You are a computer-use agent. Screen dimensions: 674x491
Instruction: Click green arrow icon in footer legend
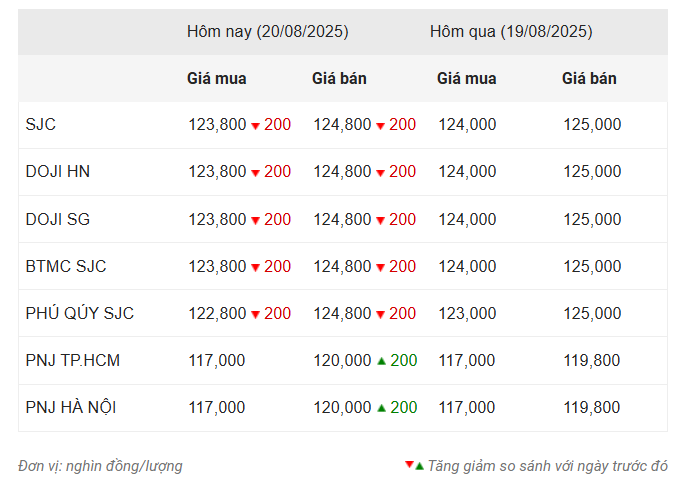point(419,466)
